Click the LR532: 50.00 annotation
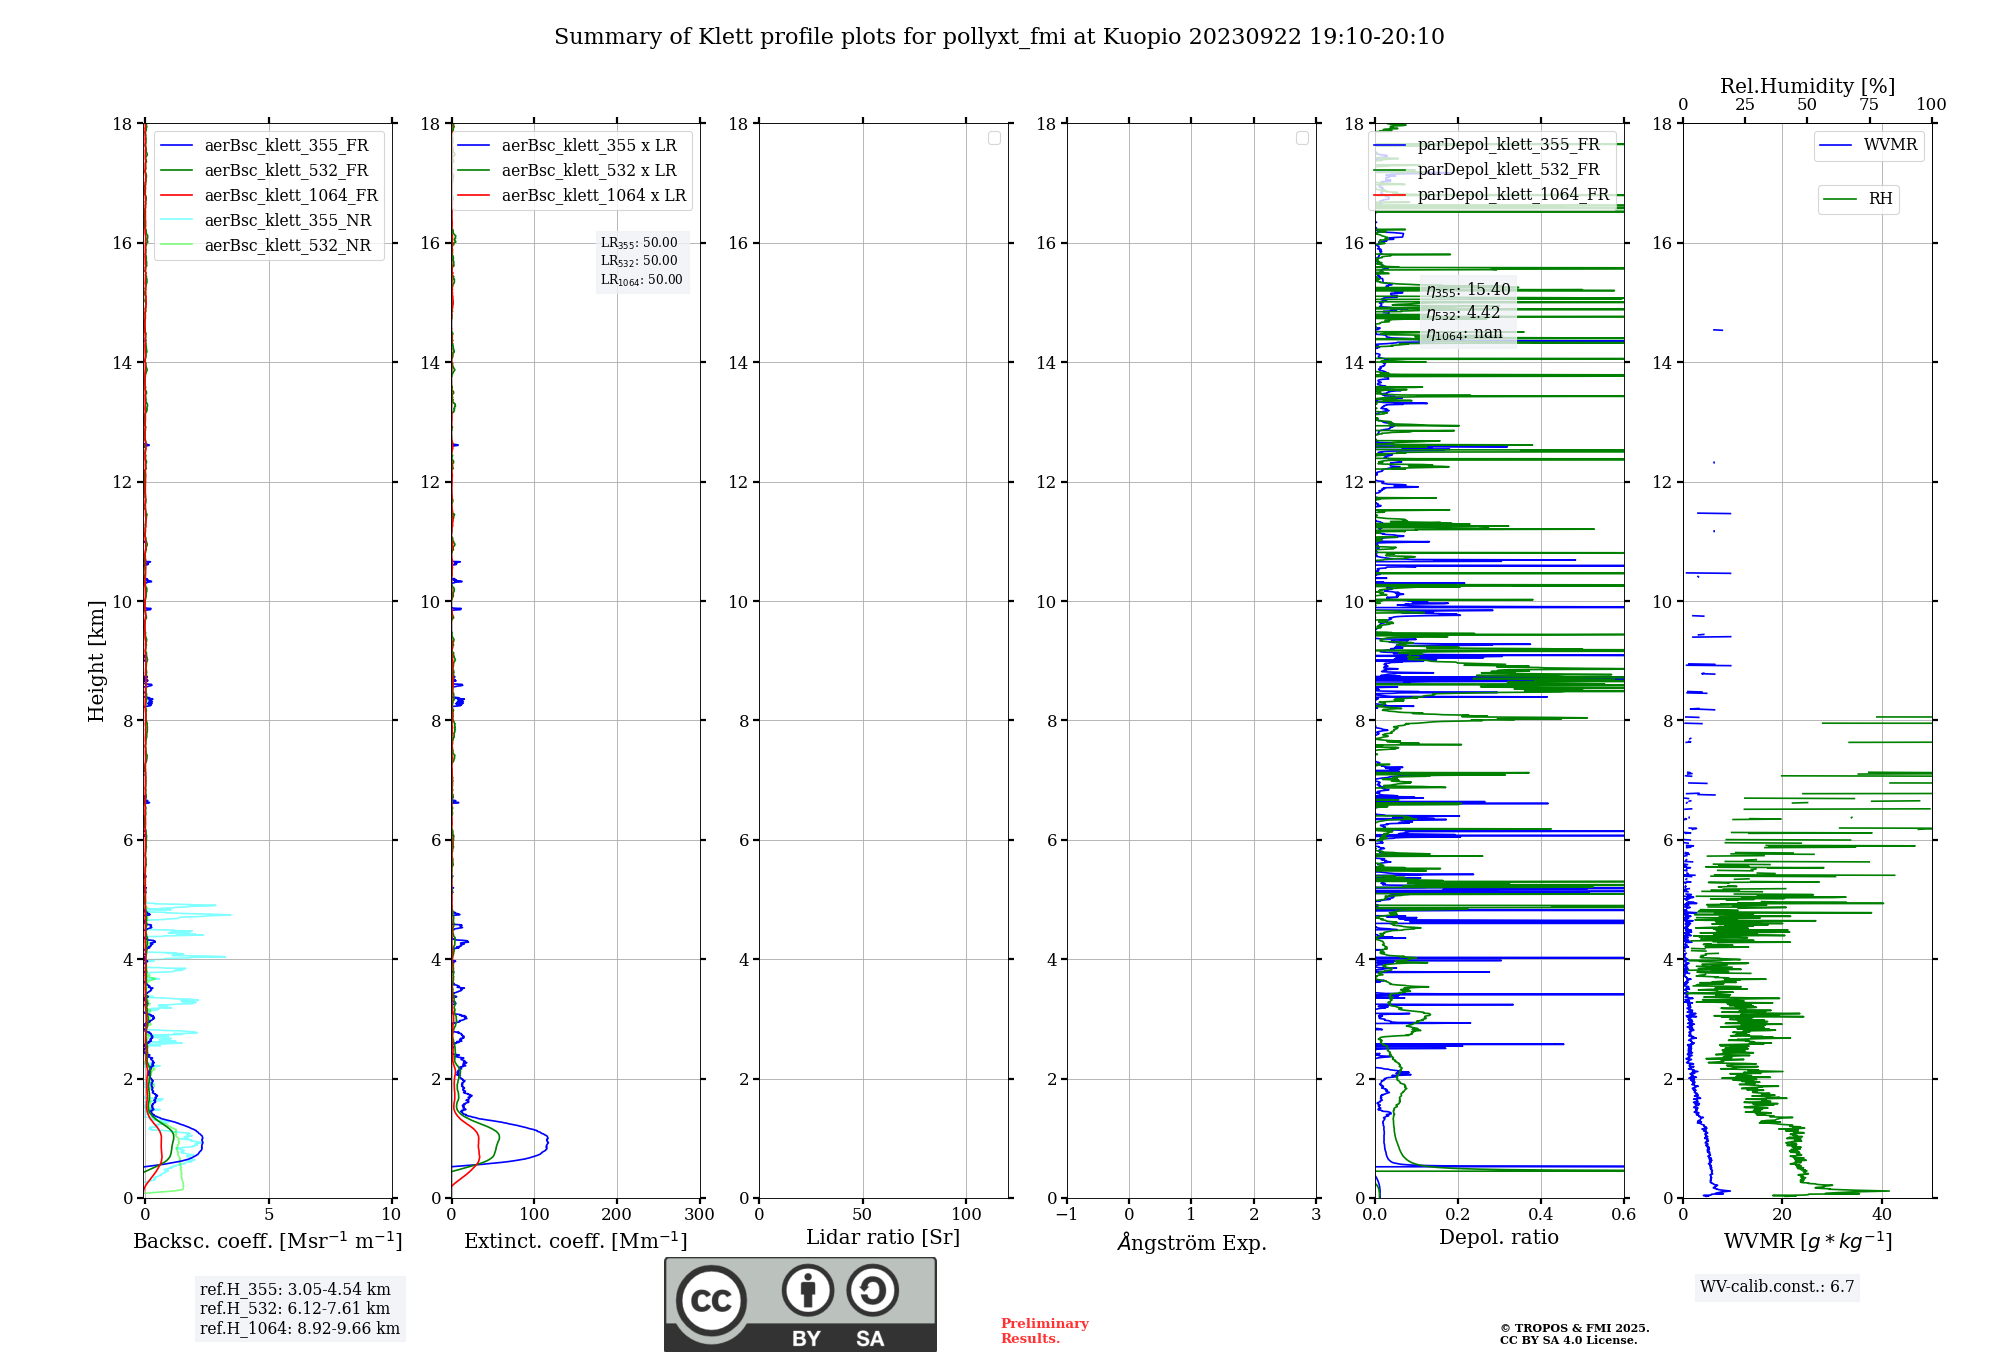Image resolution: width=2000 pixels, height=1360 pixels. pyautogui.click(x=639, y=261)
